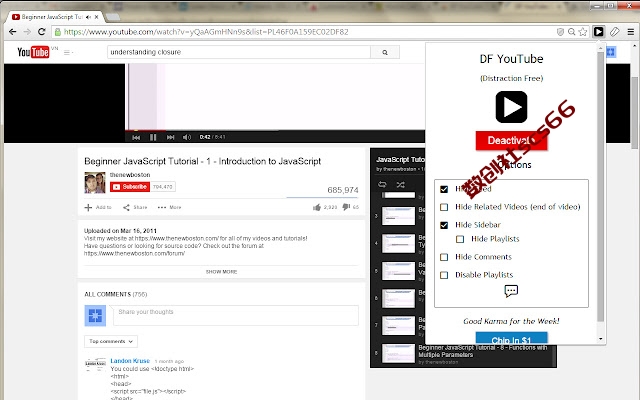Open the YouTube guide menu icon
The height and width of the screenshot is (400, 640).
click(68, 52)
